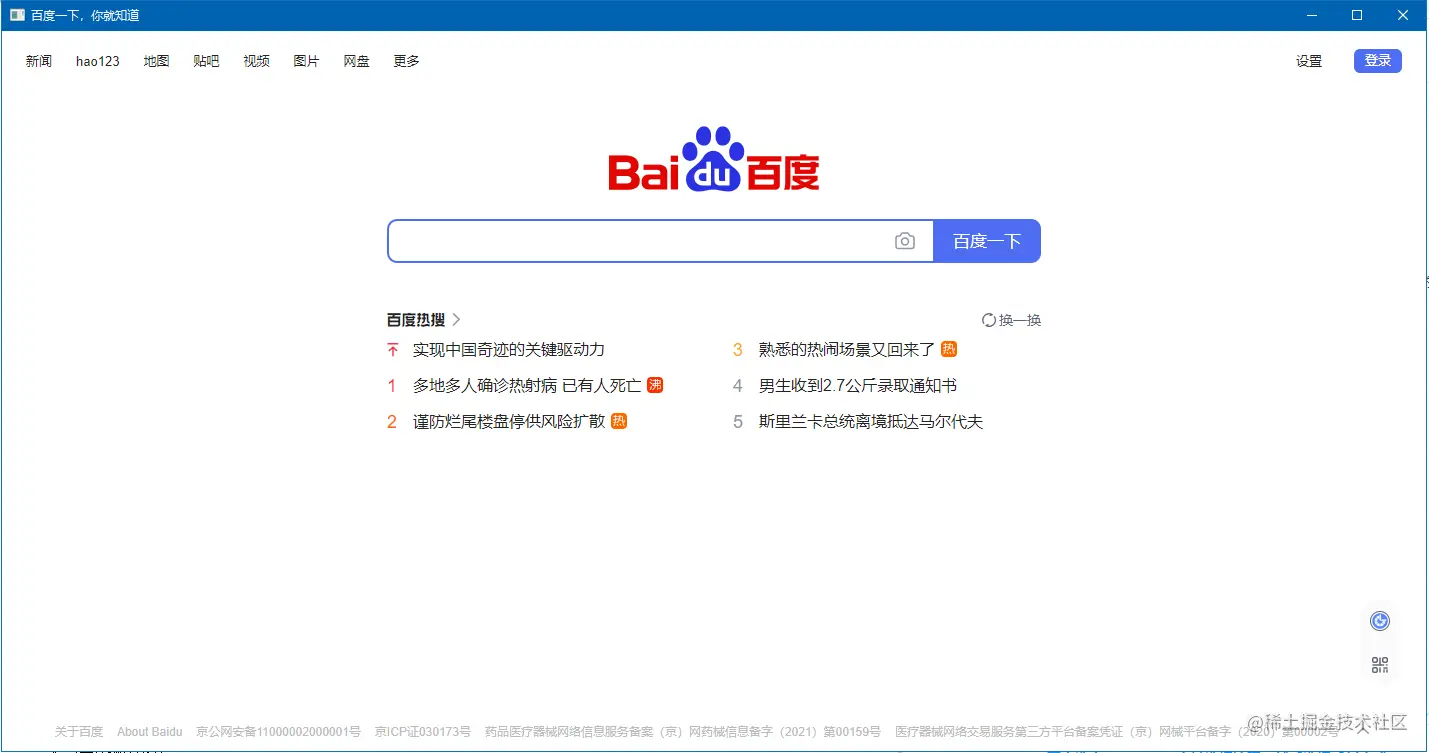Open hot search 男生收到2.7公斤录取通知书
1429x753 pixels.
pyautogui.click(x=858, y=385)
